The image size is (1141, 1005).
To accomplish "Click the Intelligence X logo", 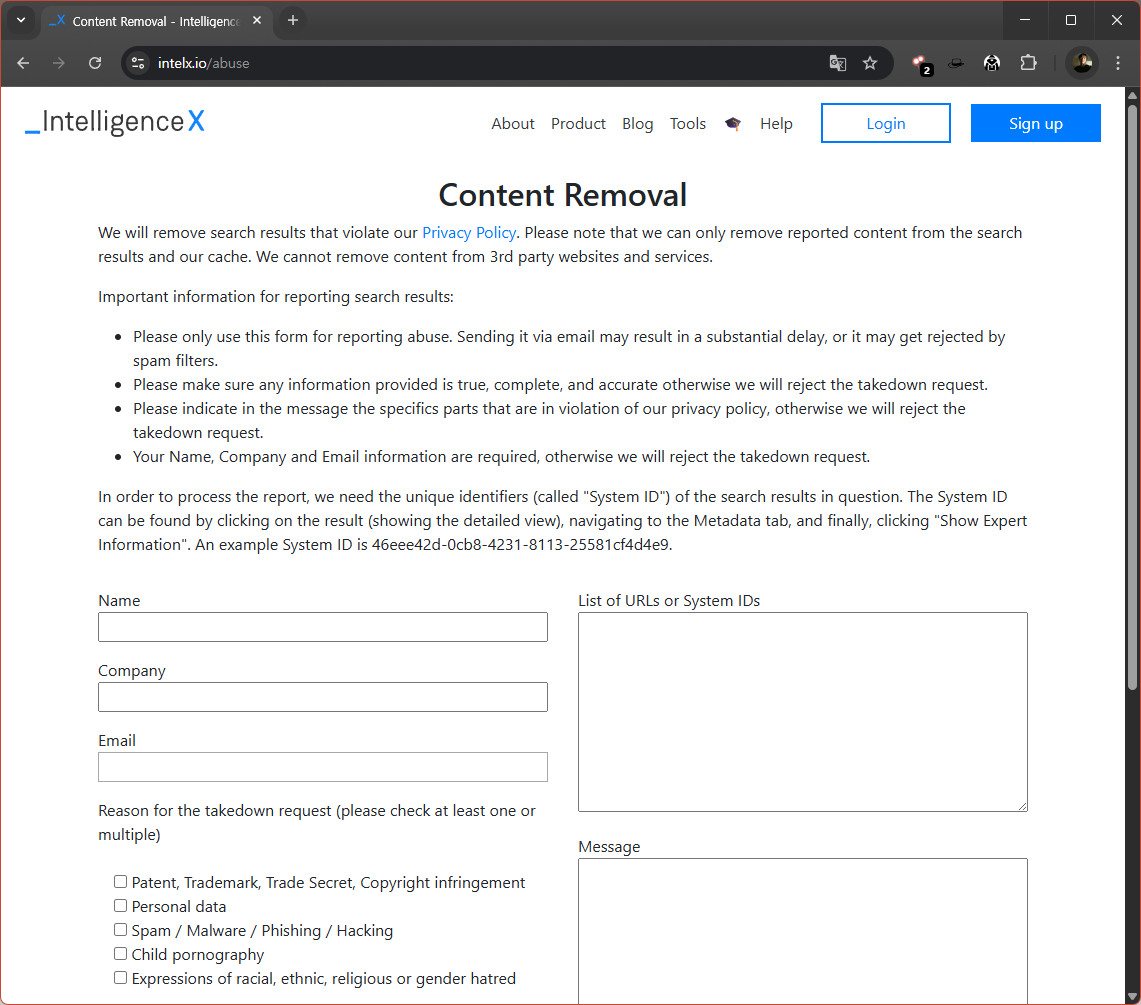I will pyautogui.click(x=115, y=122).
